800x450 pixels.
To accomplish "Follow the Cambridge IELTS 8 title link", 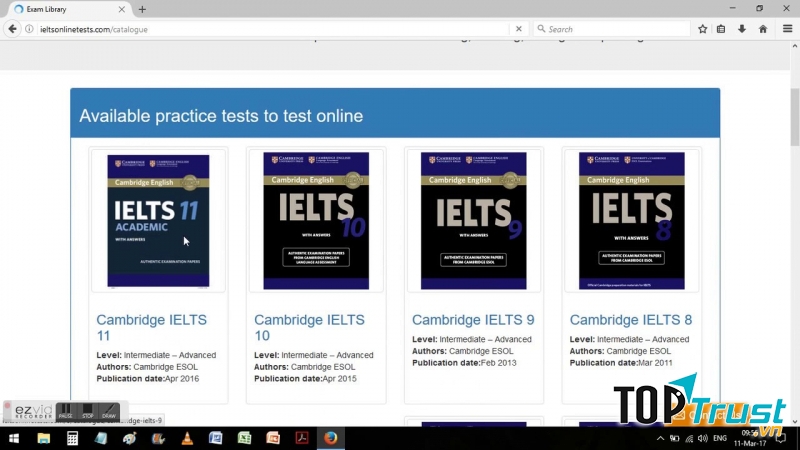I will (x=631, y=320).
